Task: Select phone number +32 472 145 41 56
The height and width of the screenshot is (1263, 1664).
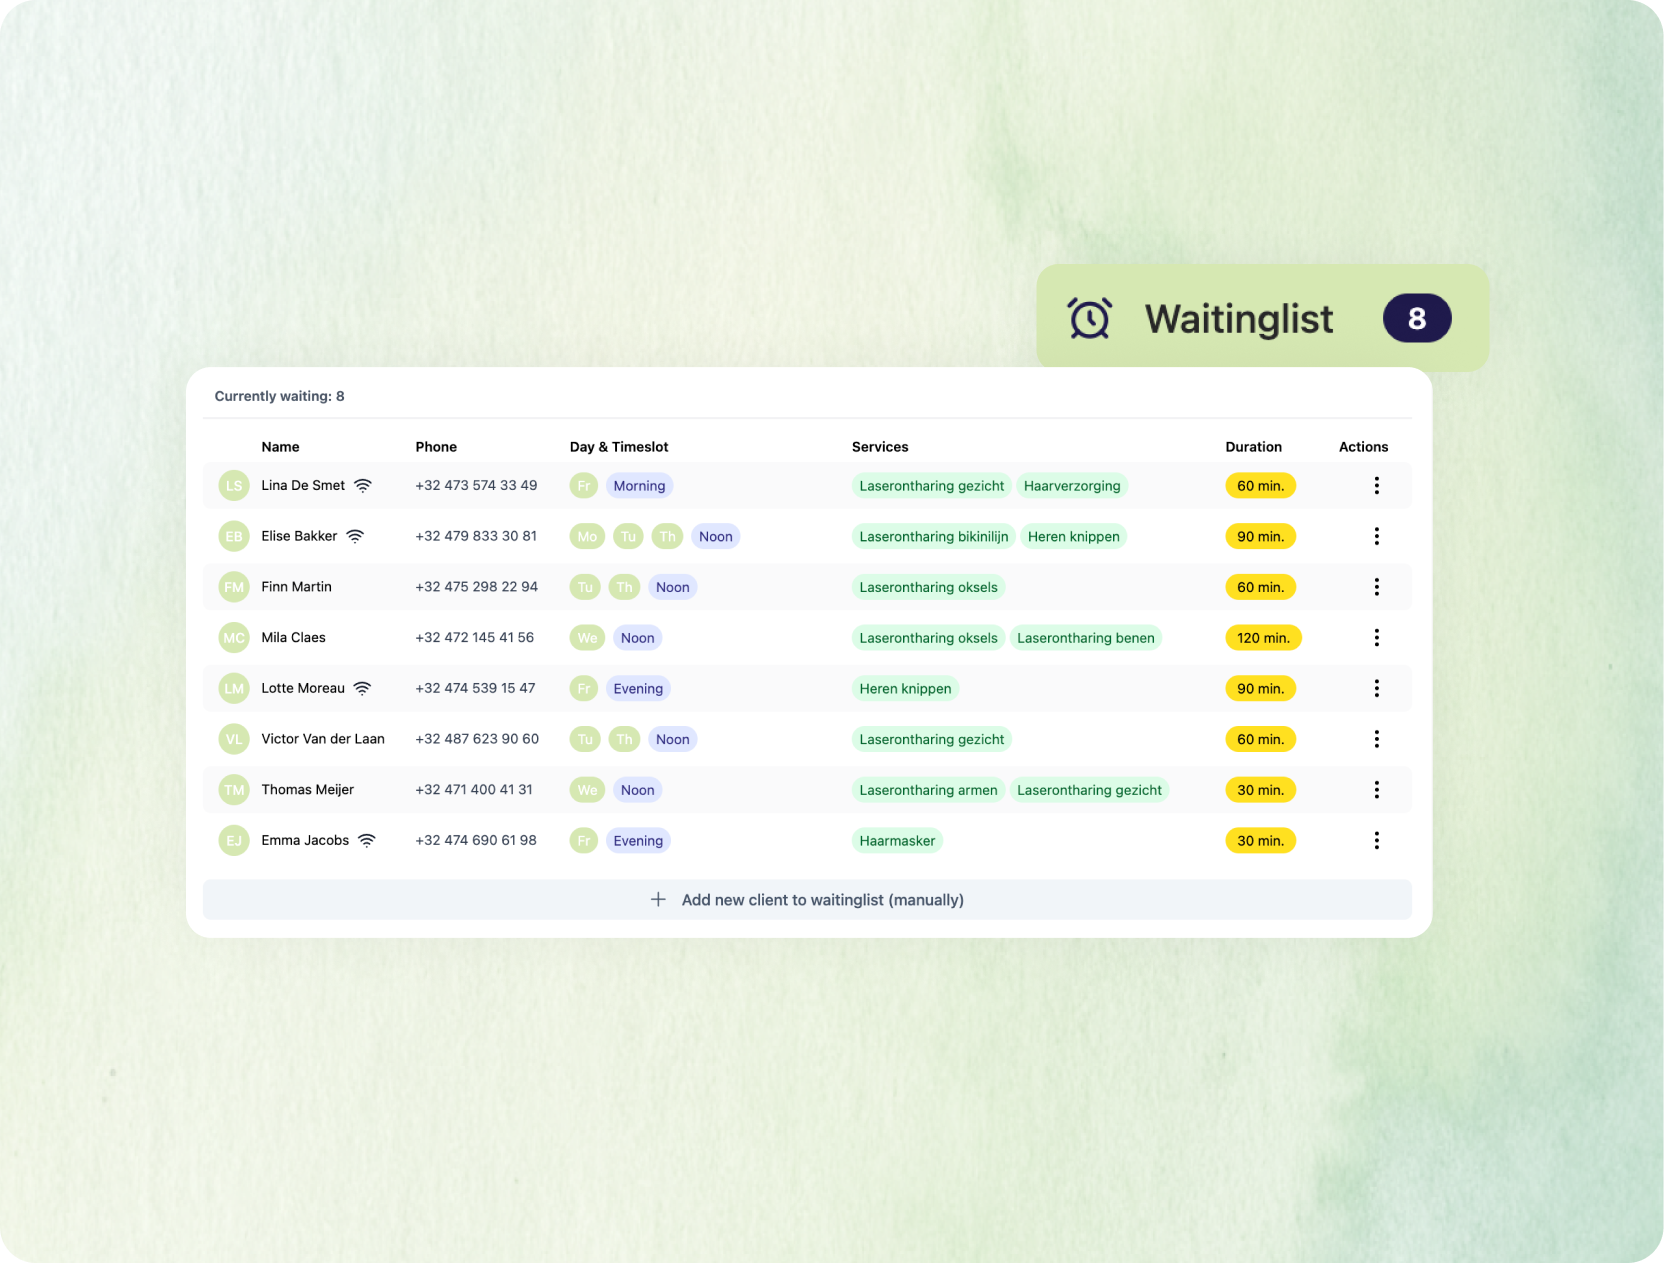Action: (x=474, y=637)
